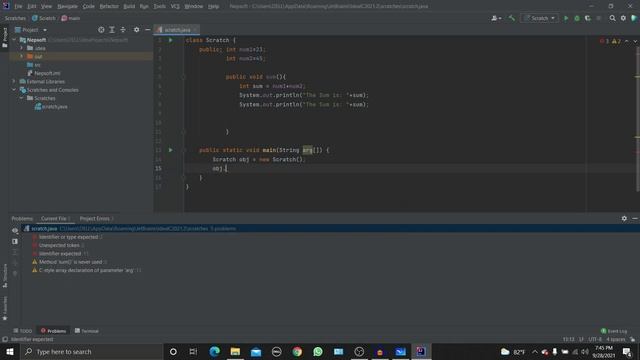
Task: Locate the opened file in Project tree
Action: (101, 30)
